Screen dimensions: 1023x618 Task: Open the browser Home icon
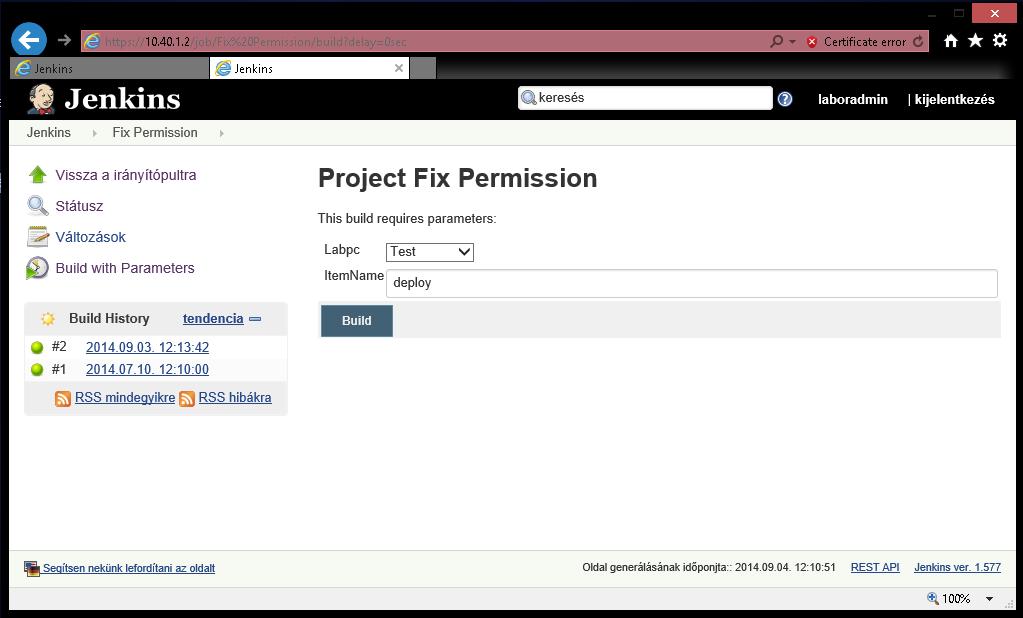click(x=951, y=41)
